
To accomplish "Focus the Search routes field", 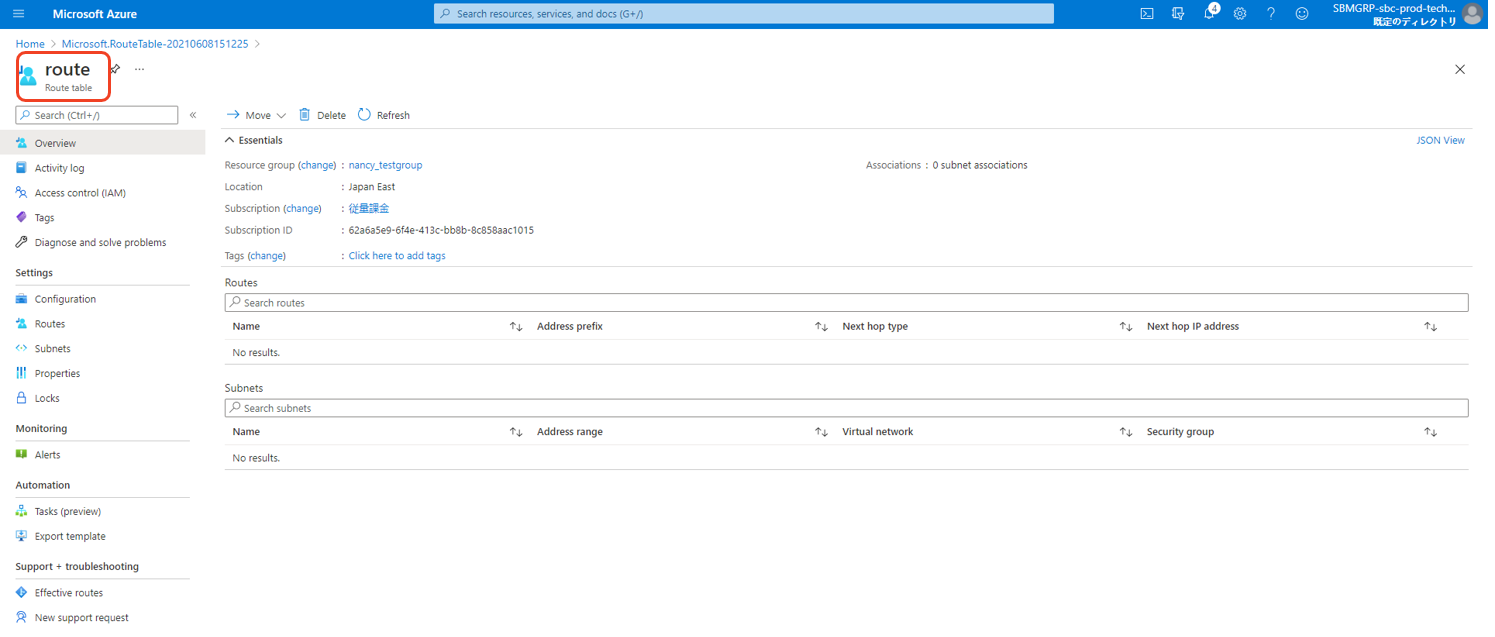I will 846,302.
